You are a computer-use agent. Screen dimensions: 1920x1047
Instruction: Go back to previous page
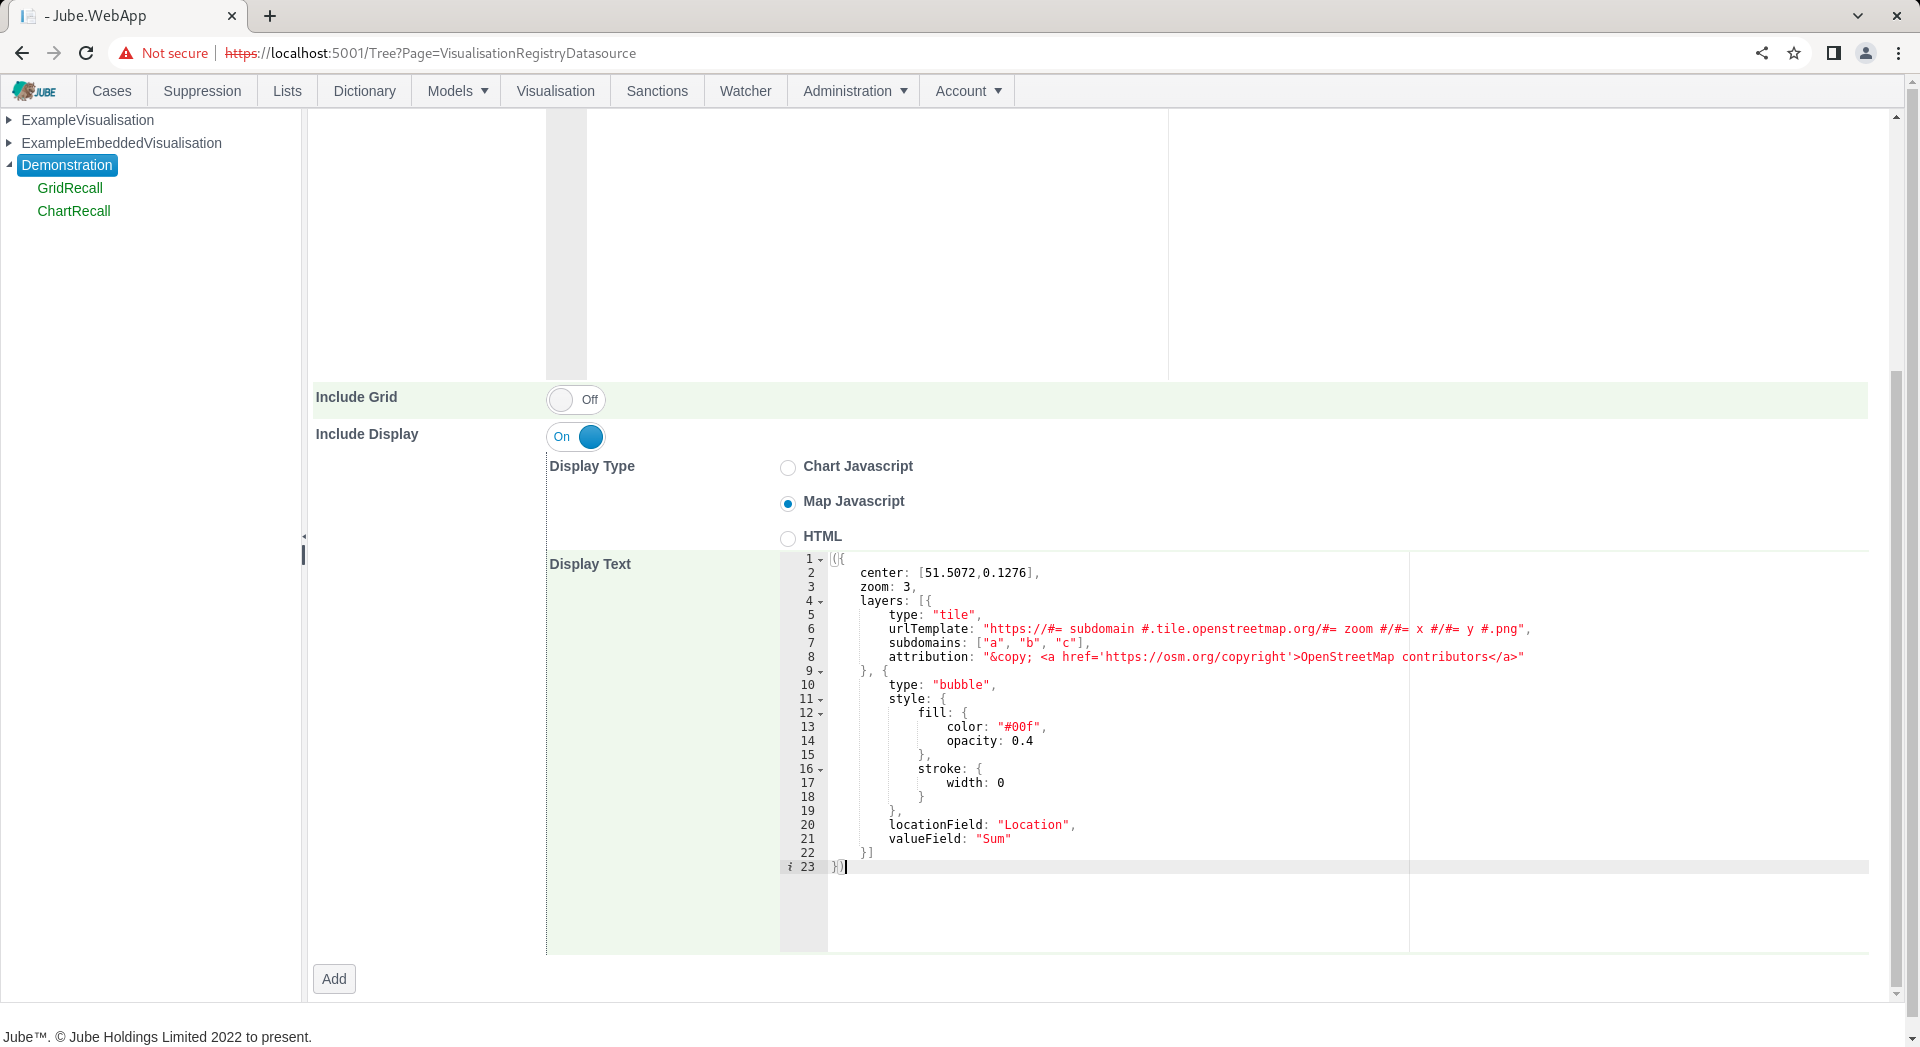click(22, 53)
